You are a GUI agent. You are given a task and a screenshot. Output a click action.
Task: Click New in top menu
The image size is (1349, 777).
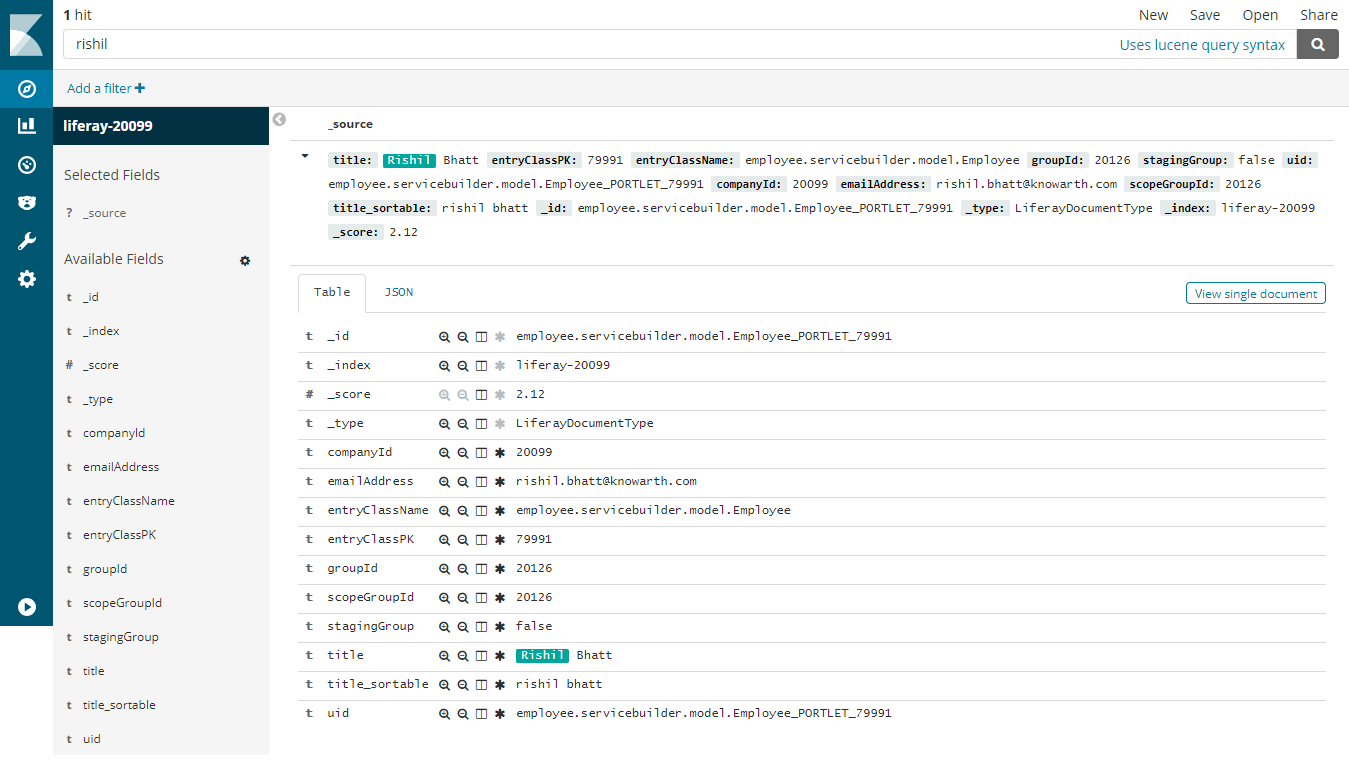pos(1153,15)
